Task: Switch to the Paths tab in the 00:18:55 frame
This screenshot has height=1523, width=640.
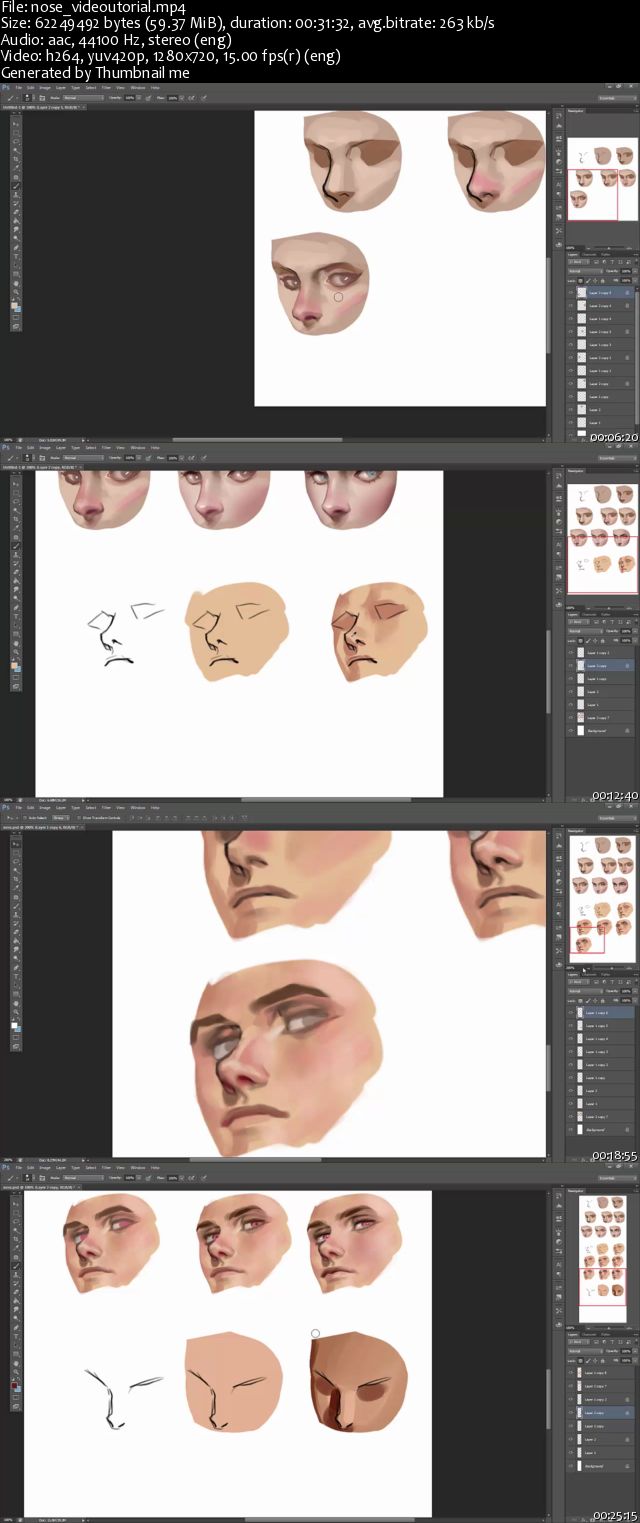Action: click(606, 975)
